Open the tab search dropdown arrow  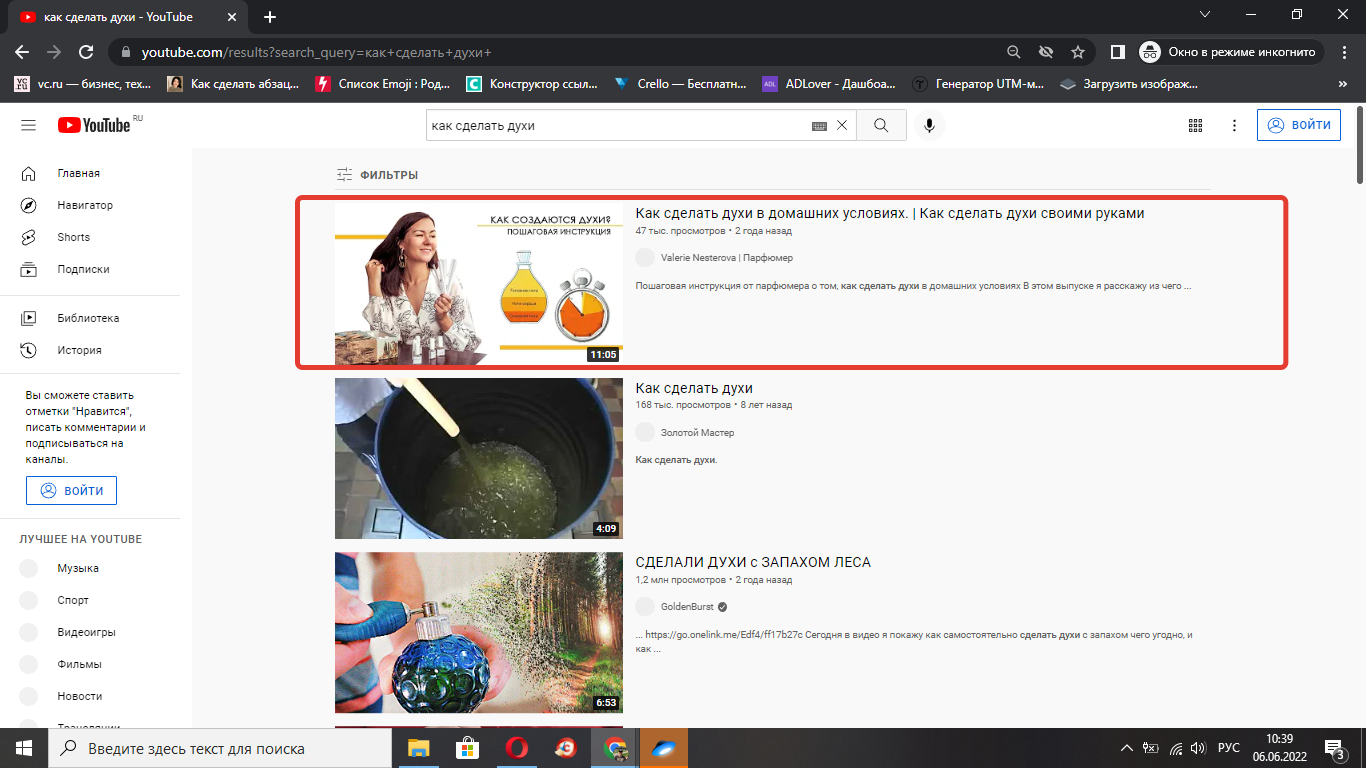tap(1204, 15)
